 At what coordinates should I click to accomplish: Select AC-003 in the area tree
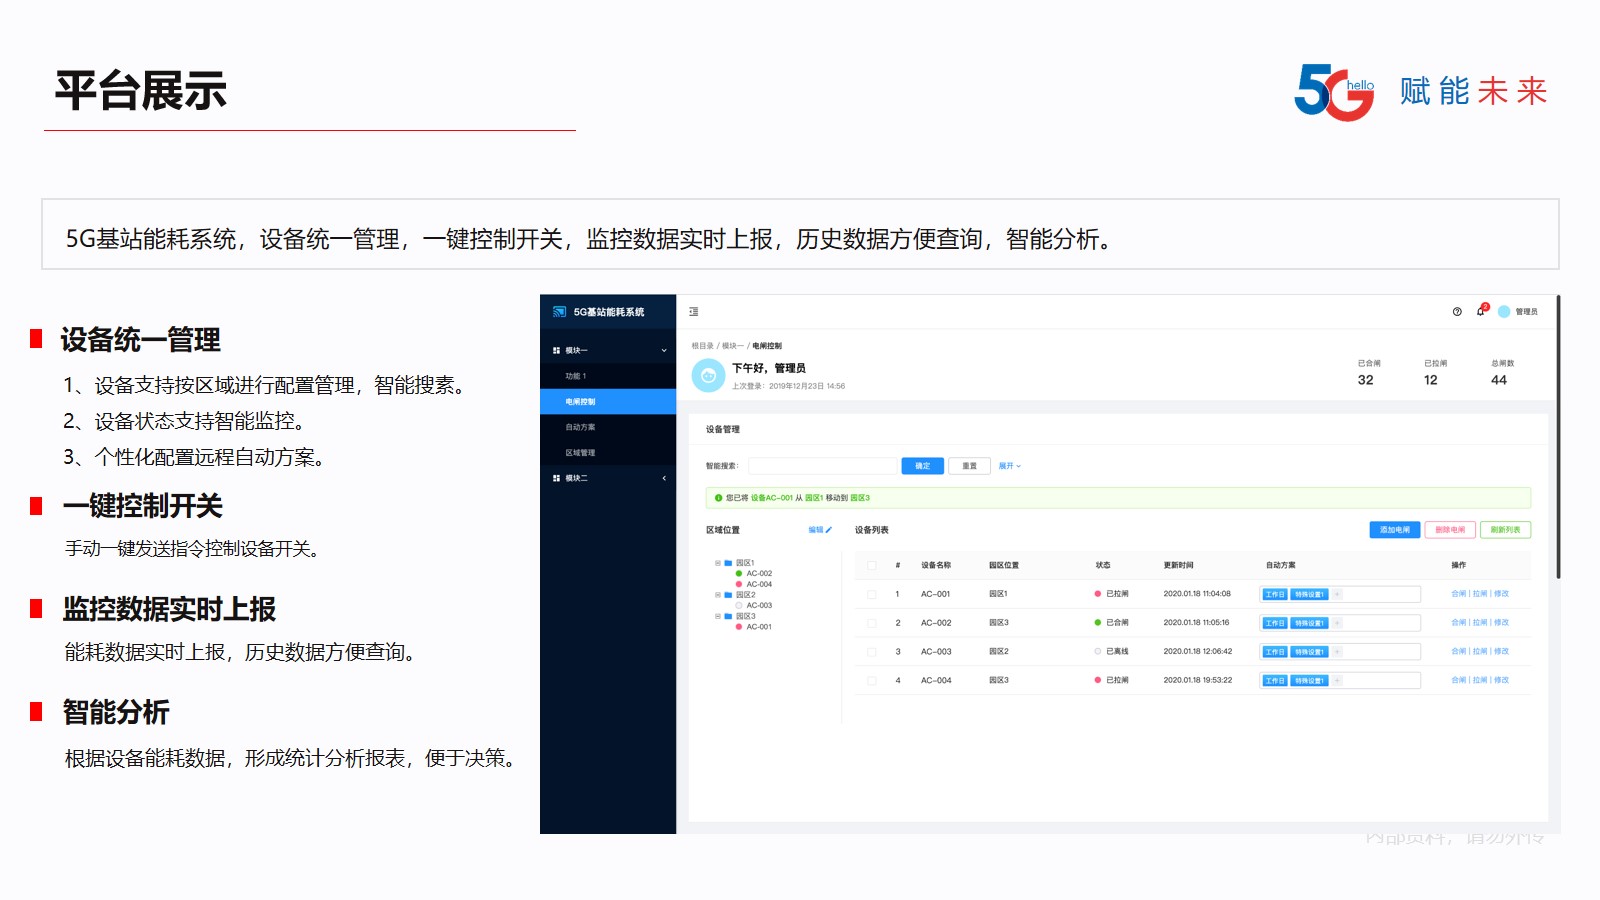(x=759, y=605)
